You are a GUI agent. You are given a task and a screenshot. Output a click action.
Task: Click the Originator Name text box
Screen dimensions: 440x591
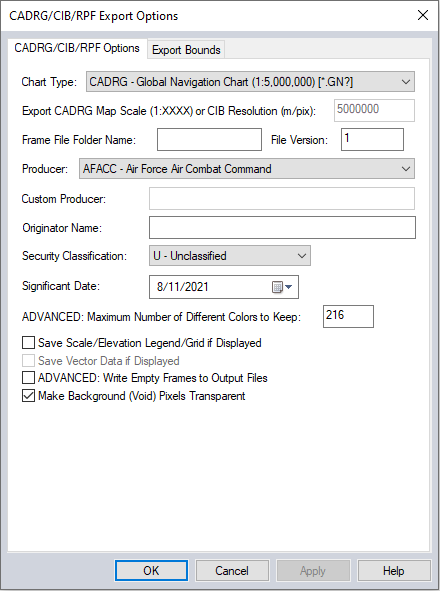click(x=282, y=228)
